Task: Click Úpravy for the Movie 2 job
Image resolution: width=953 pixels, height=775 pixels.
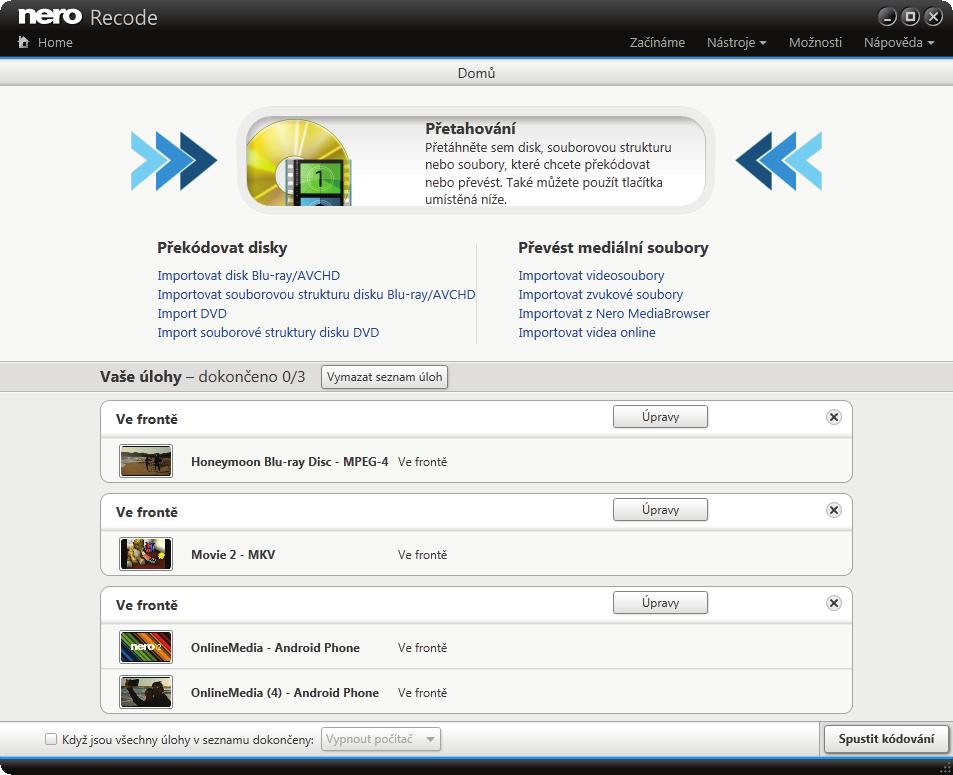Action: click(660, 509)
